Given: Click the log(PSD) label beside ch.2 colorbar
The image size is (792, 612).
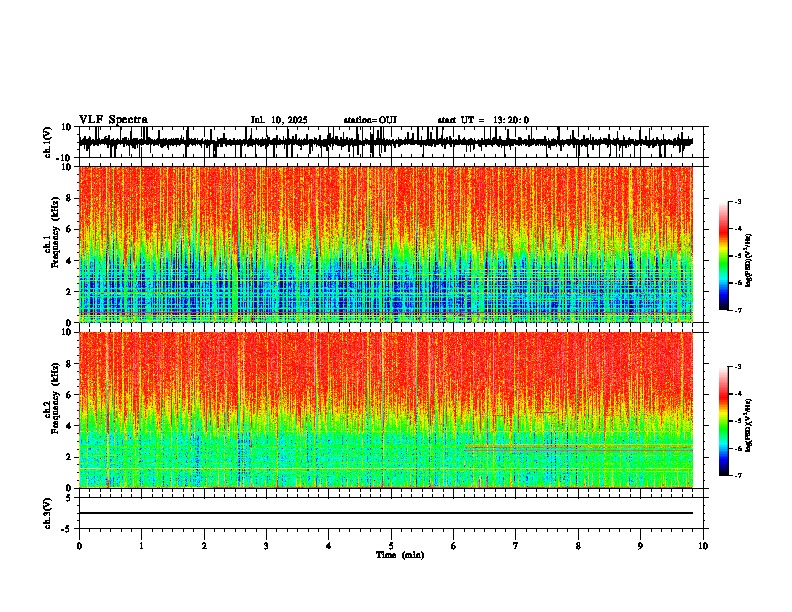Looking at the screenshot, I should 749,424.
